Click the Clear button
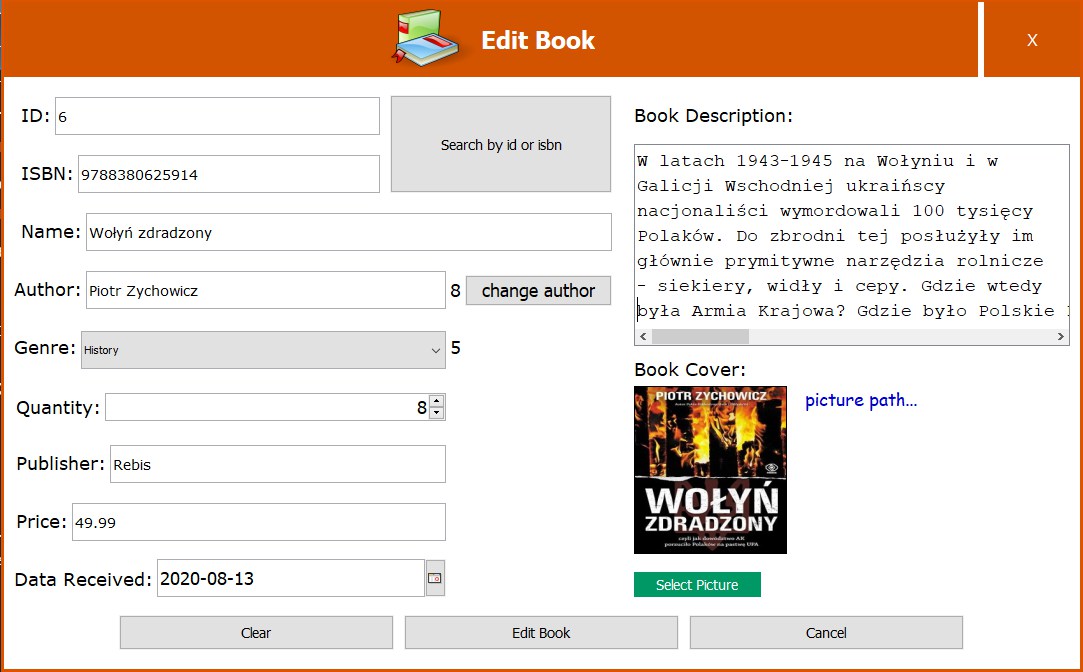1083x672 pixels. point(256,633)
